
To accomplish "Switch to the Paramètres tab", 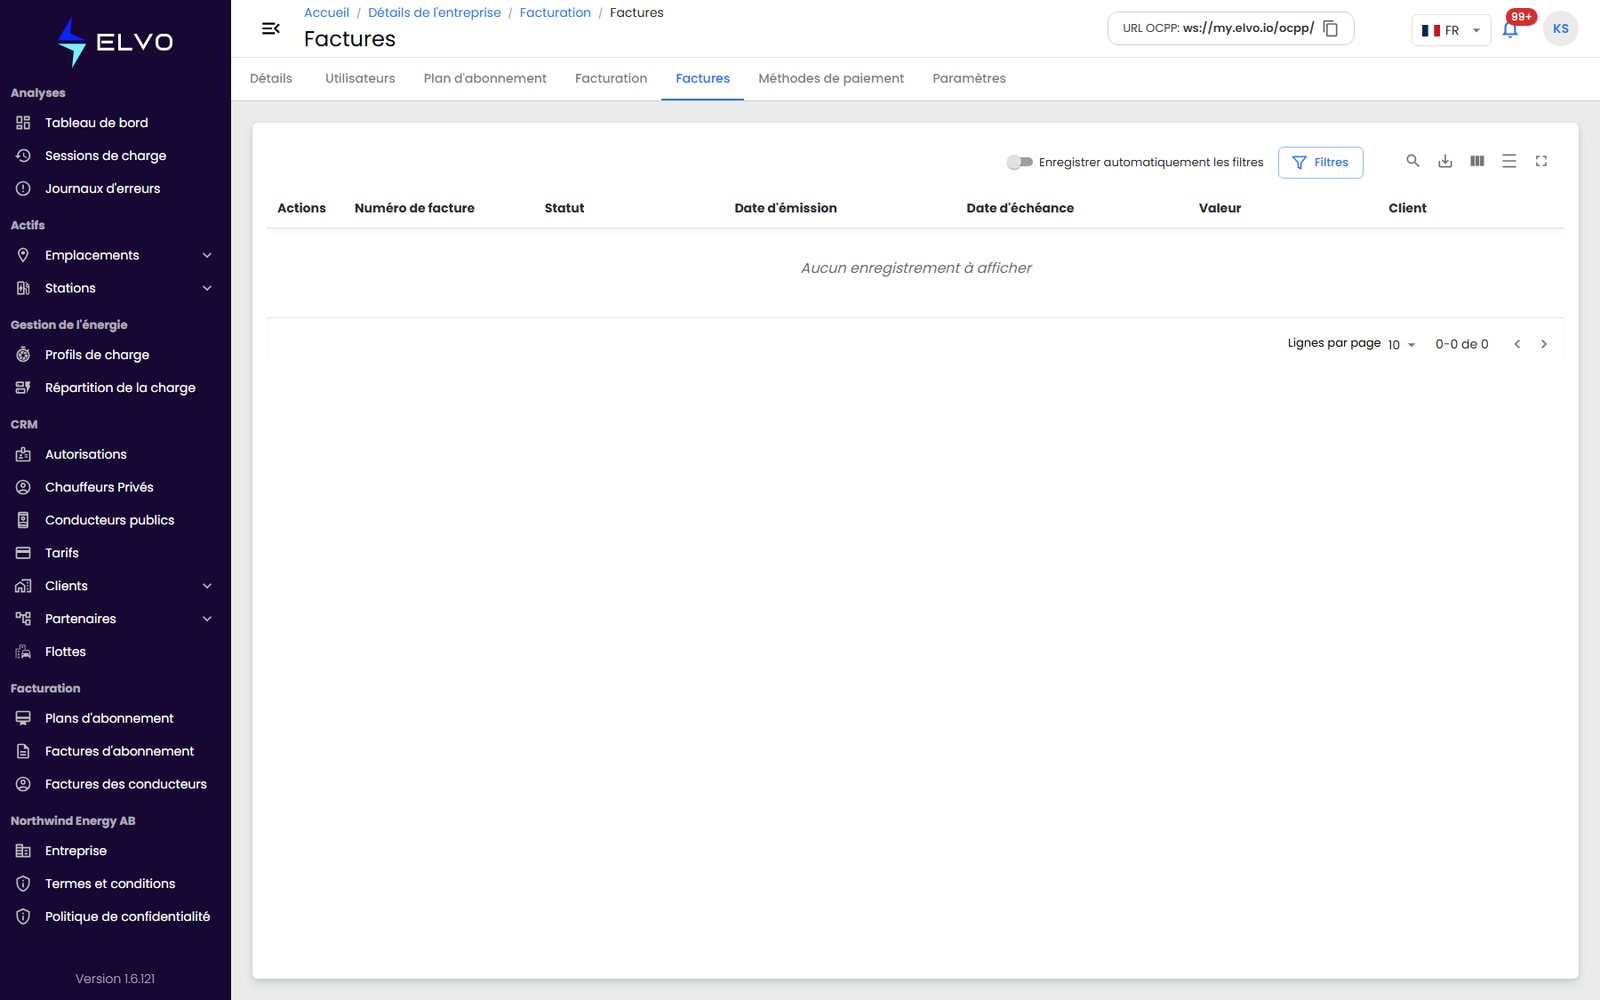I will click(969, 79).
